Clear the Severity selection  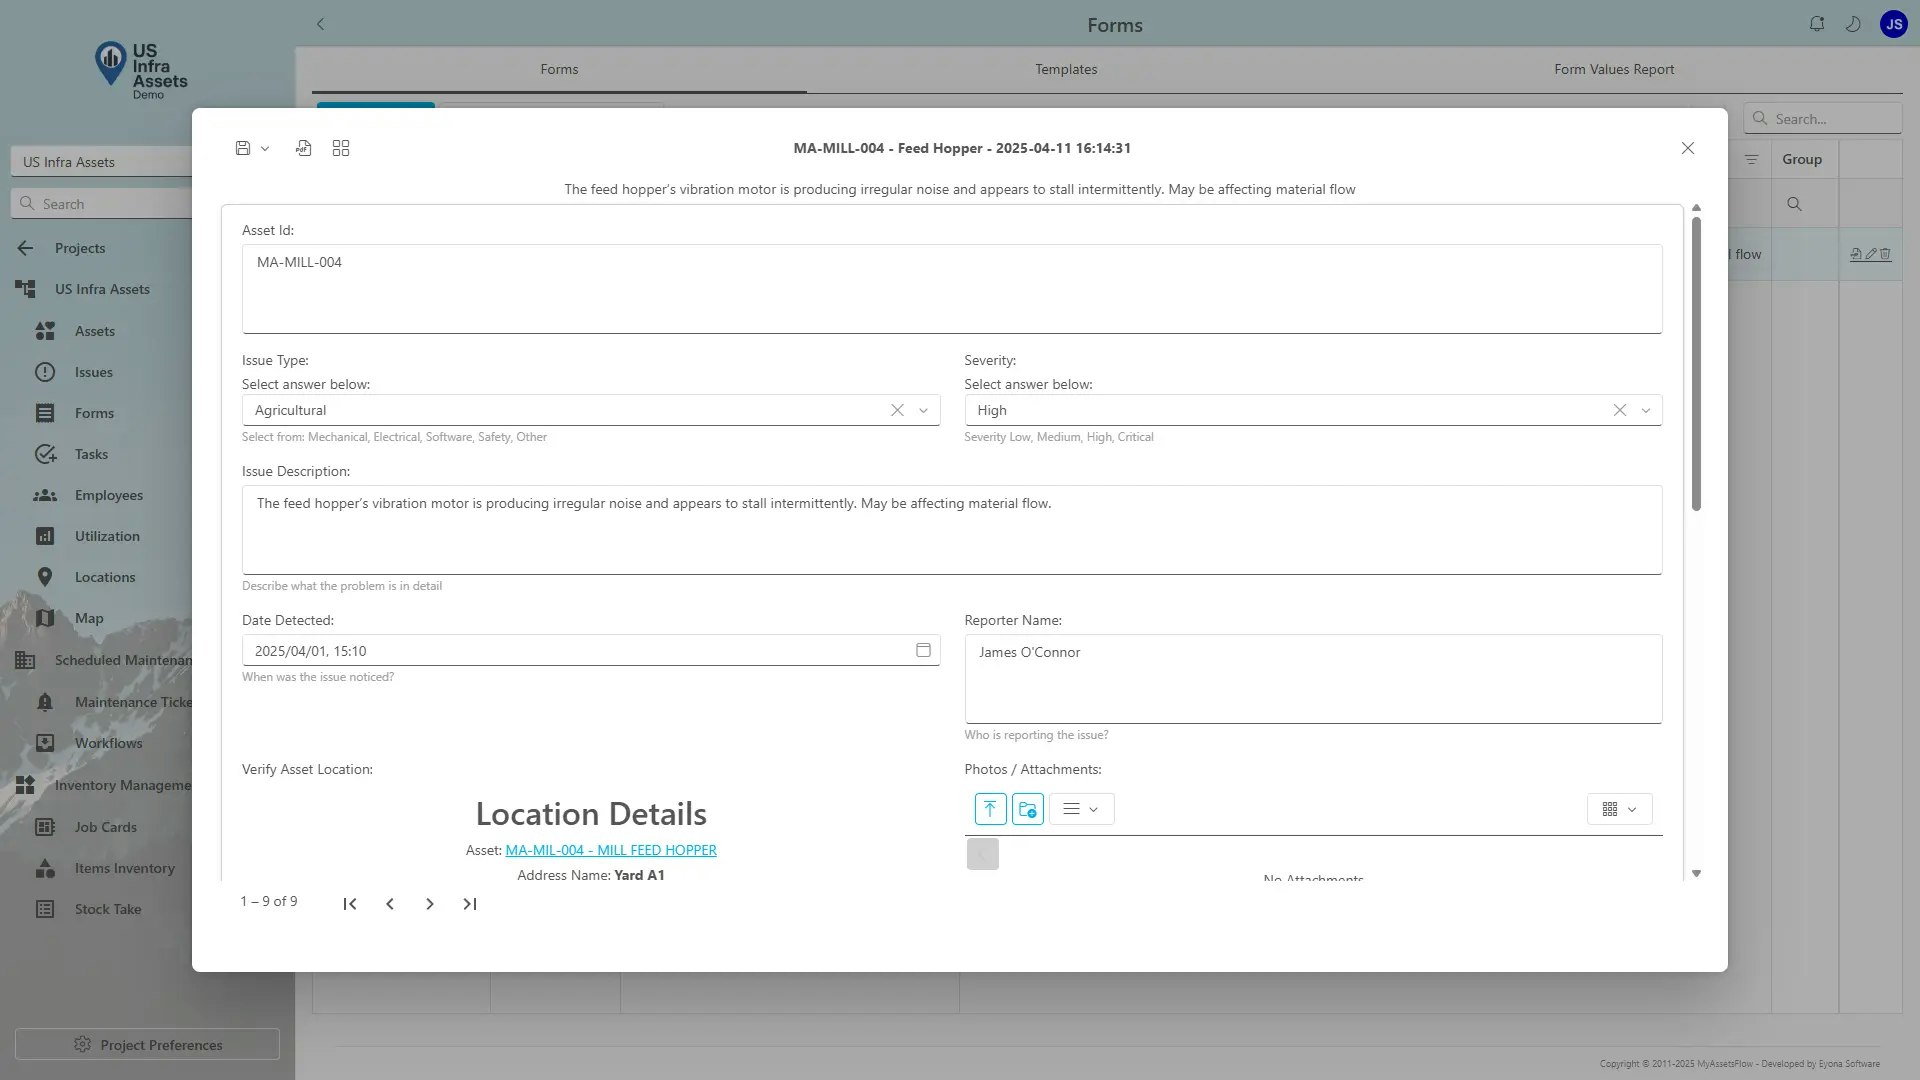(1620, 410)
